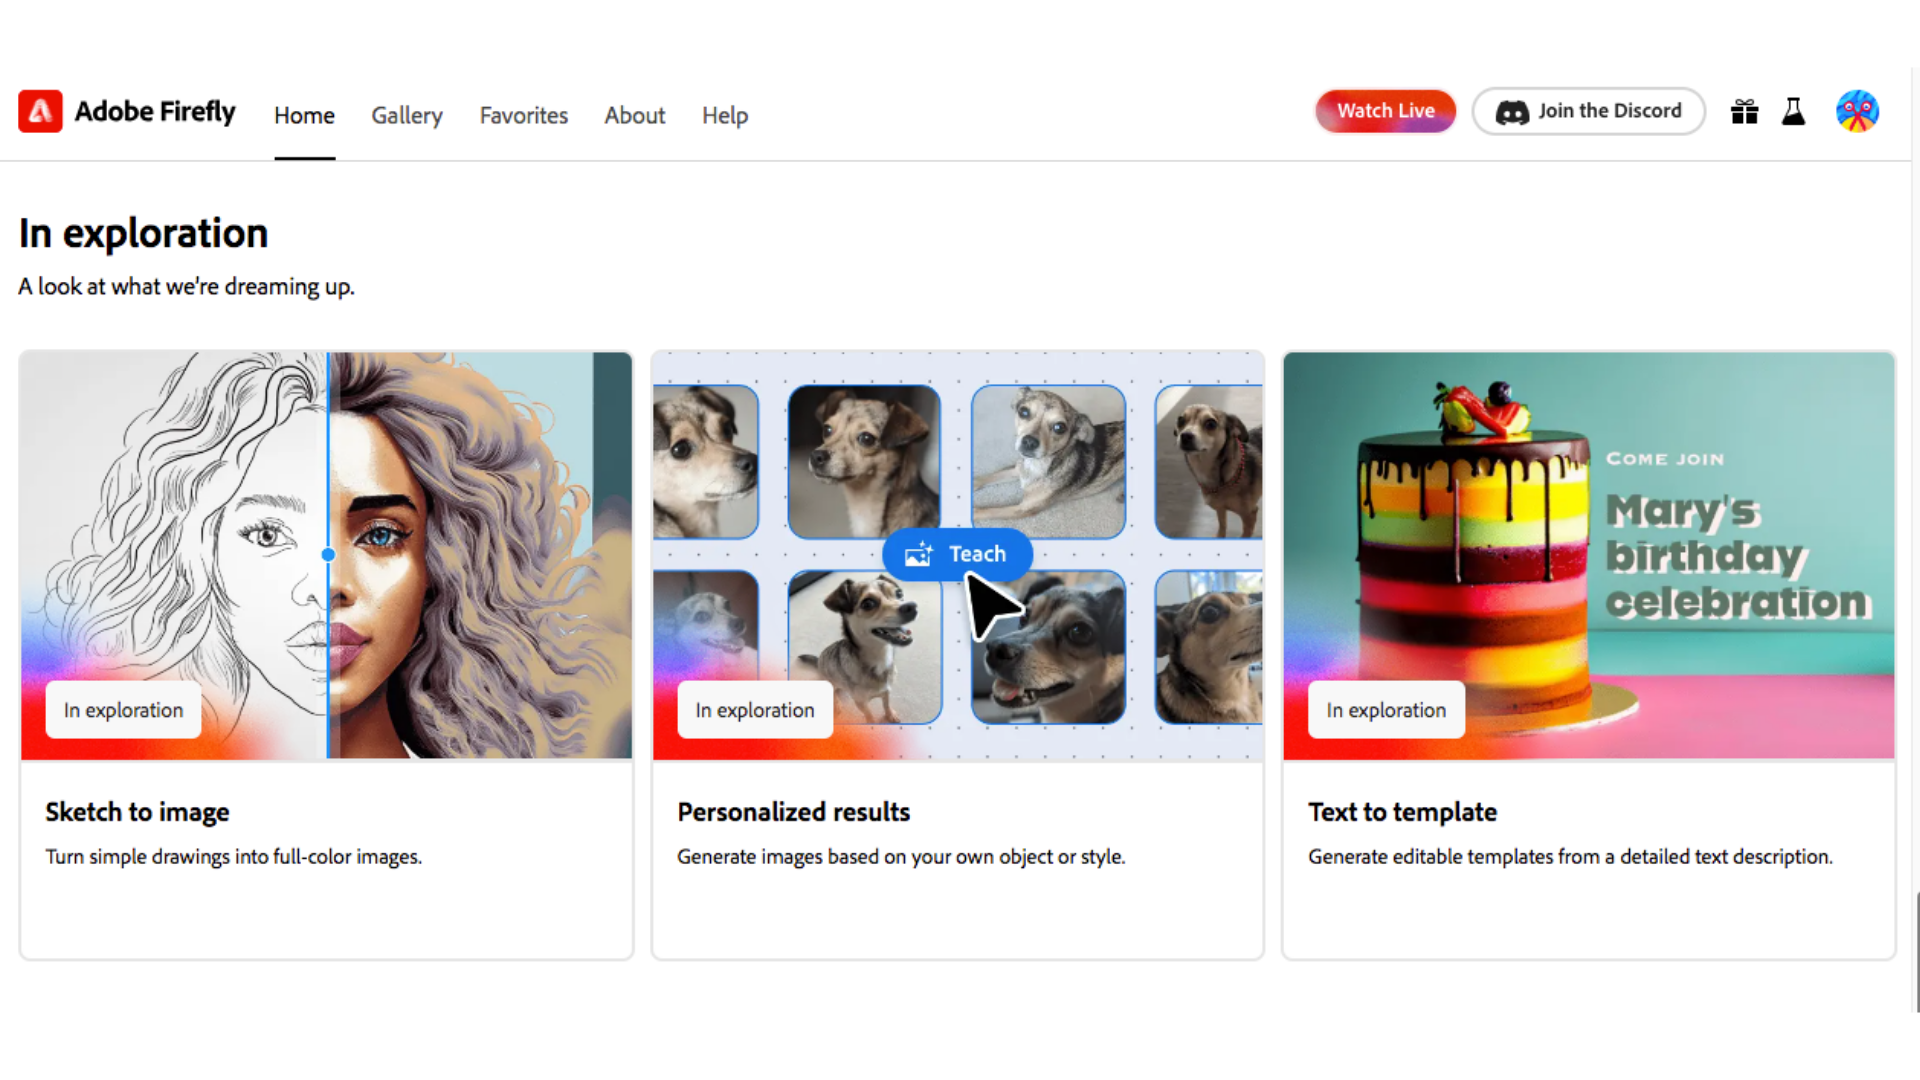
Task: Open the Help menu item
Action: (x=725, y=115)
